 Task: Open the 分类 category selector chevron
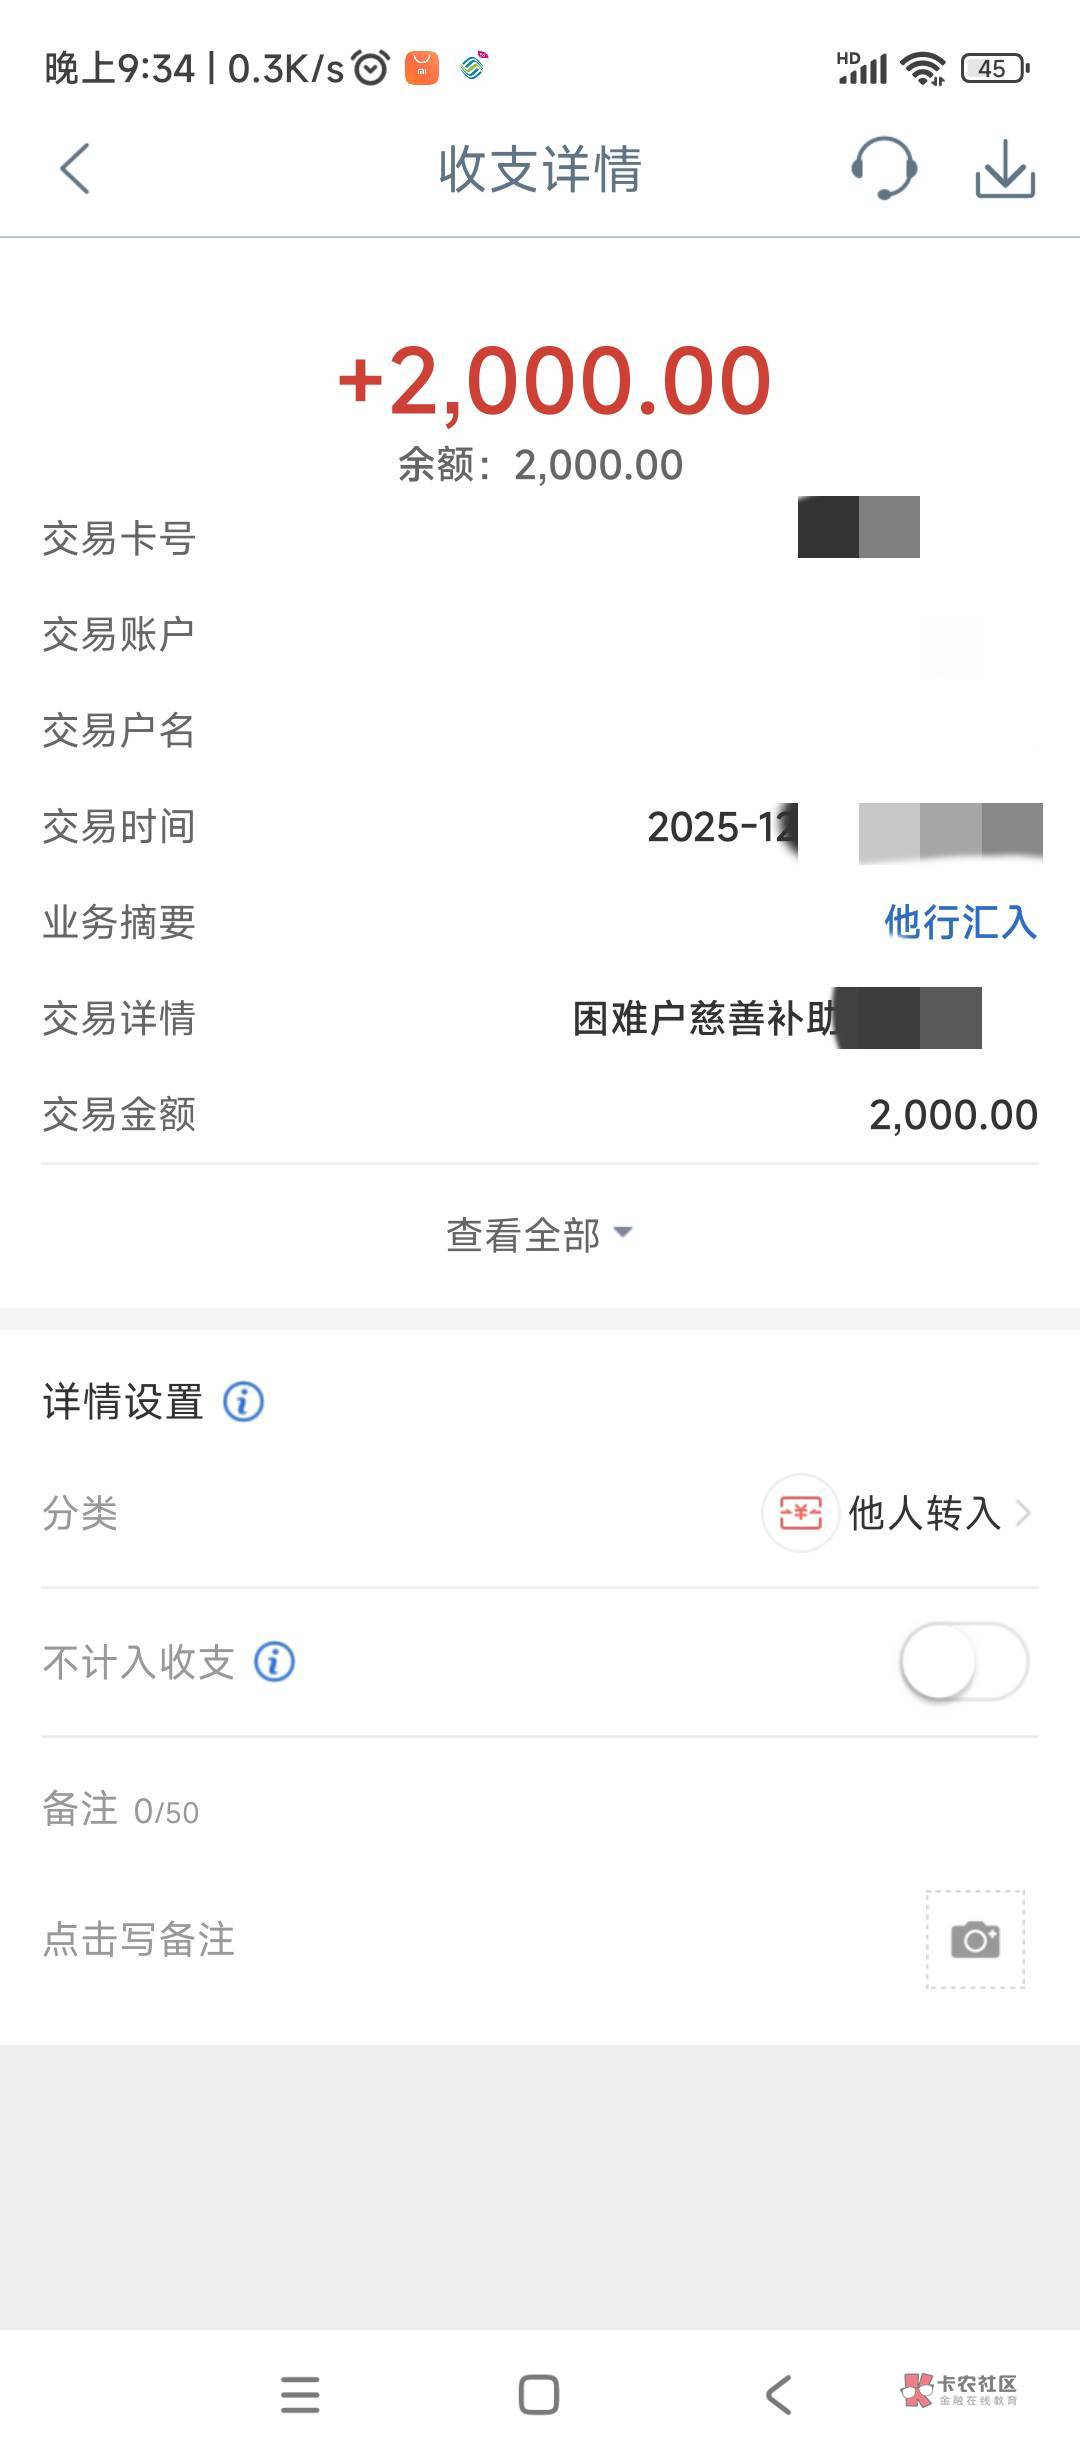coord(1023,1513)
